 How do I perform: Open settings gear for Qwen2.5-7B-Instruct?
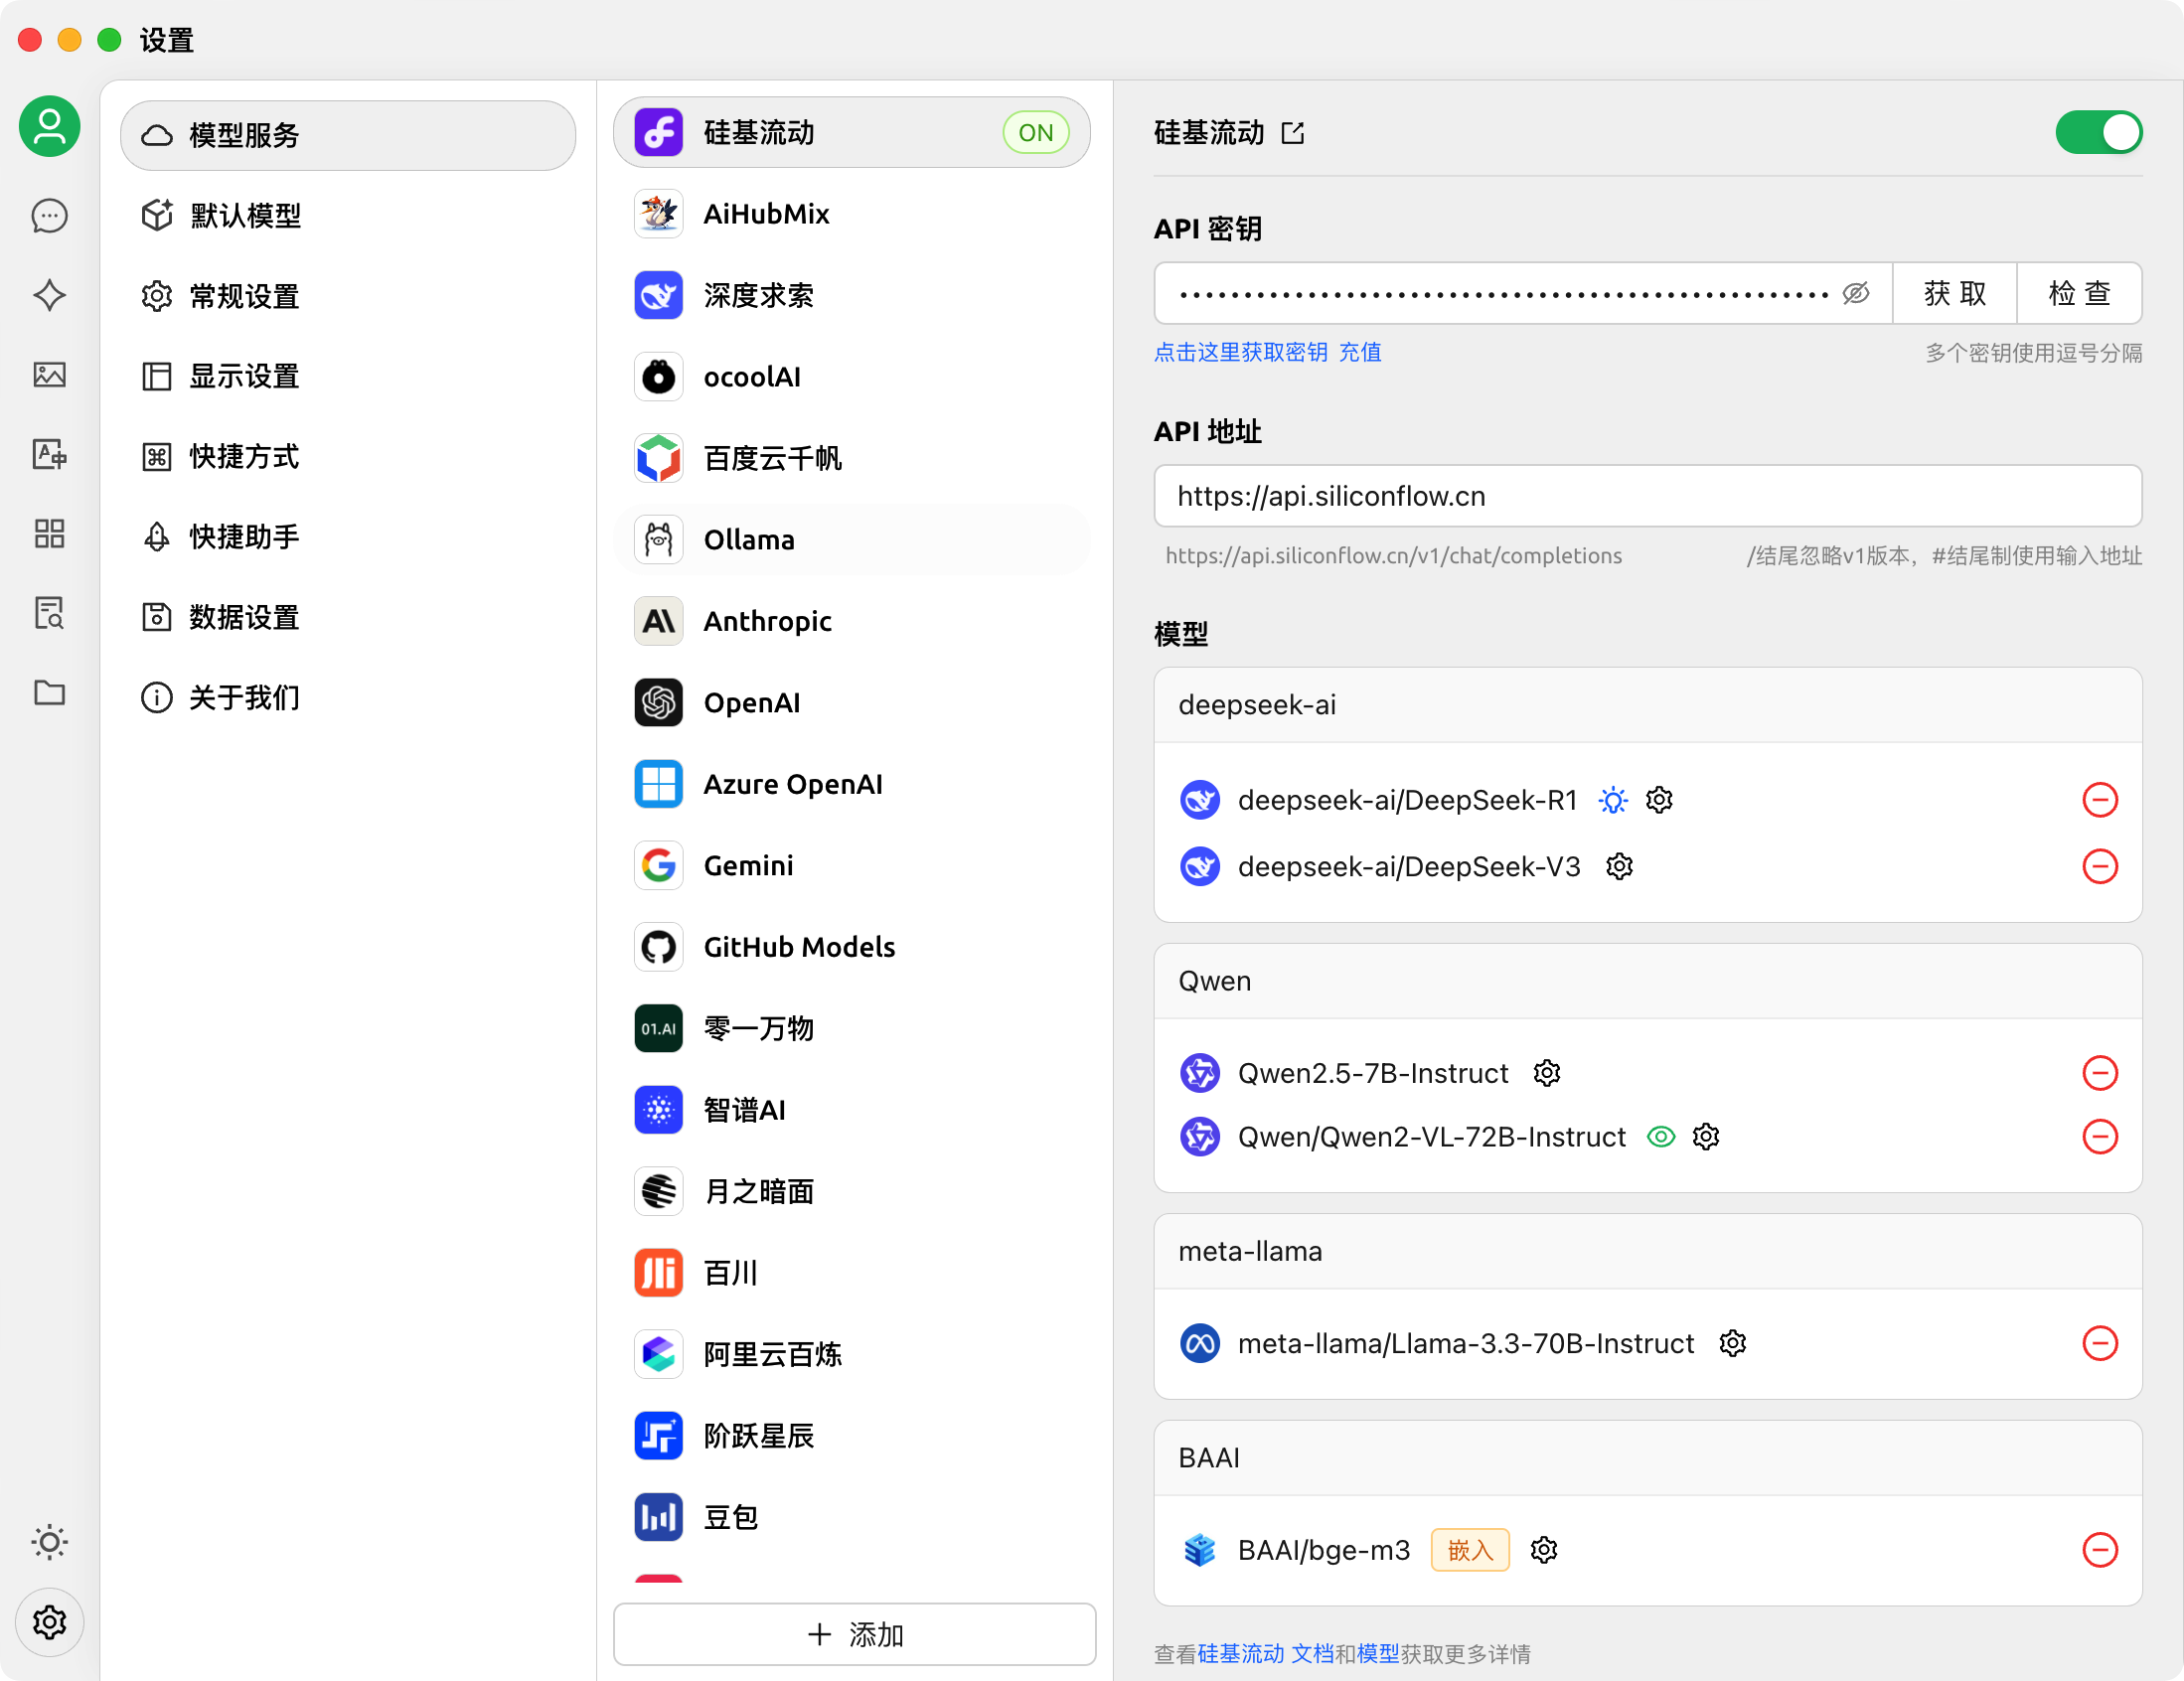click(x=1546, y=1073)
